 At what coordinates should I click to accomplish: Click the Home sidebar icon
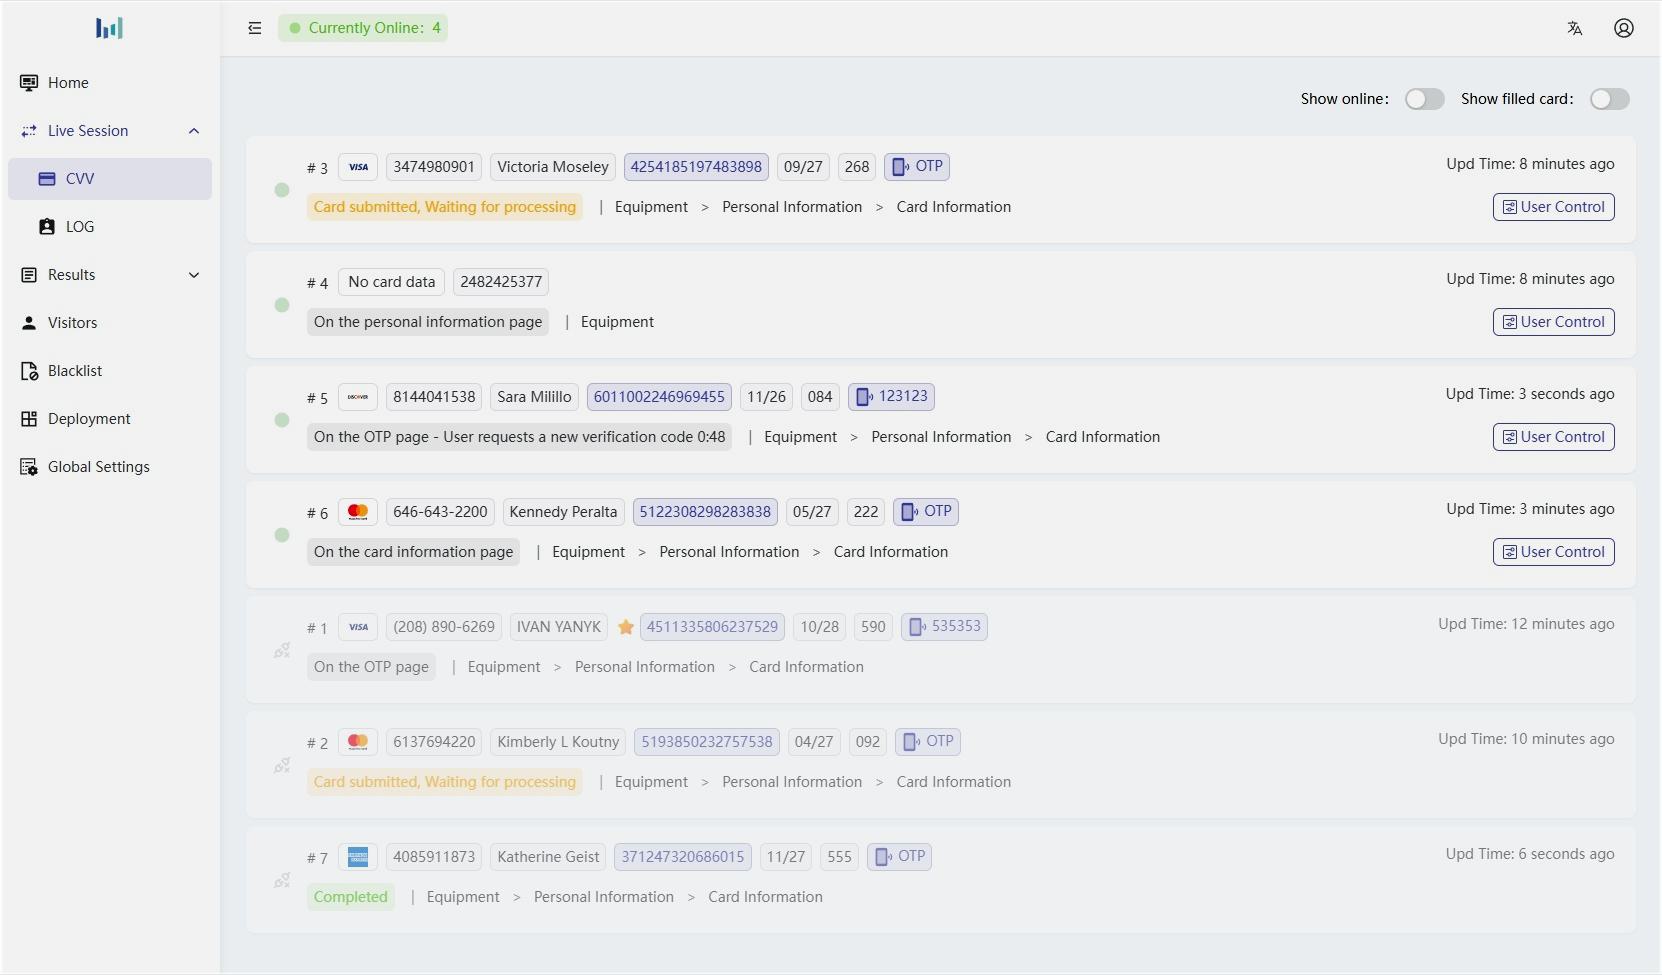tap(29, 83)
